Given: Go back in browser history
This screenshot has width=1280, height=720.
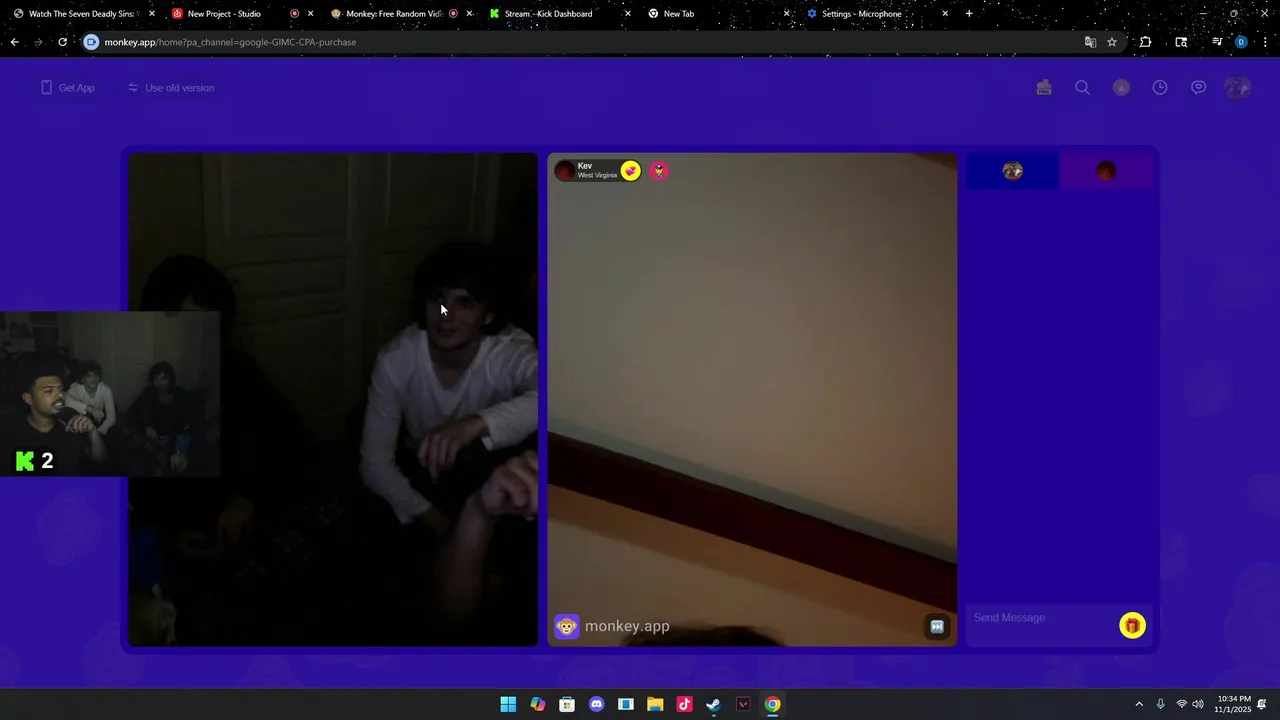Looking at the screenshot, I should click(x=14, y=42).
